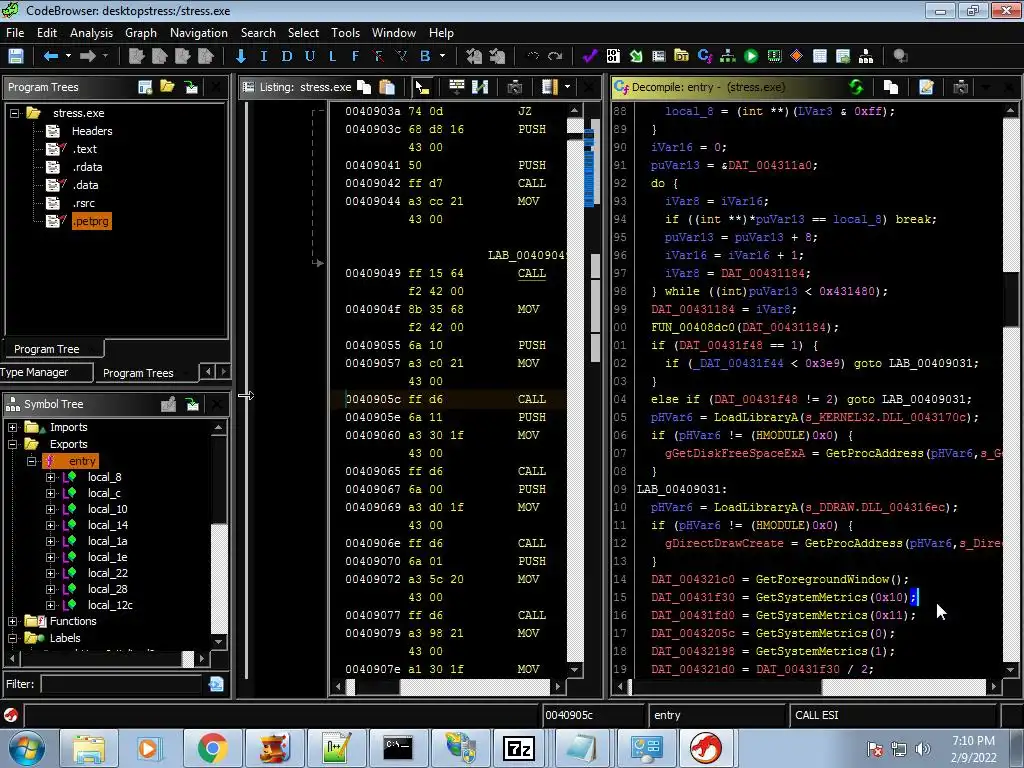
Task: Click the purple checkmark toolbar icon
Action: (590, 56)
